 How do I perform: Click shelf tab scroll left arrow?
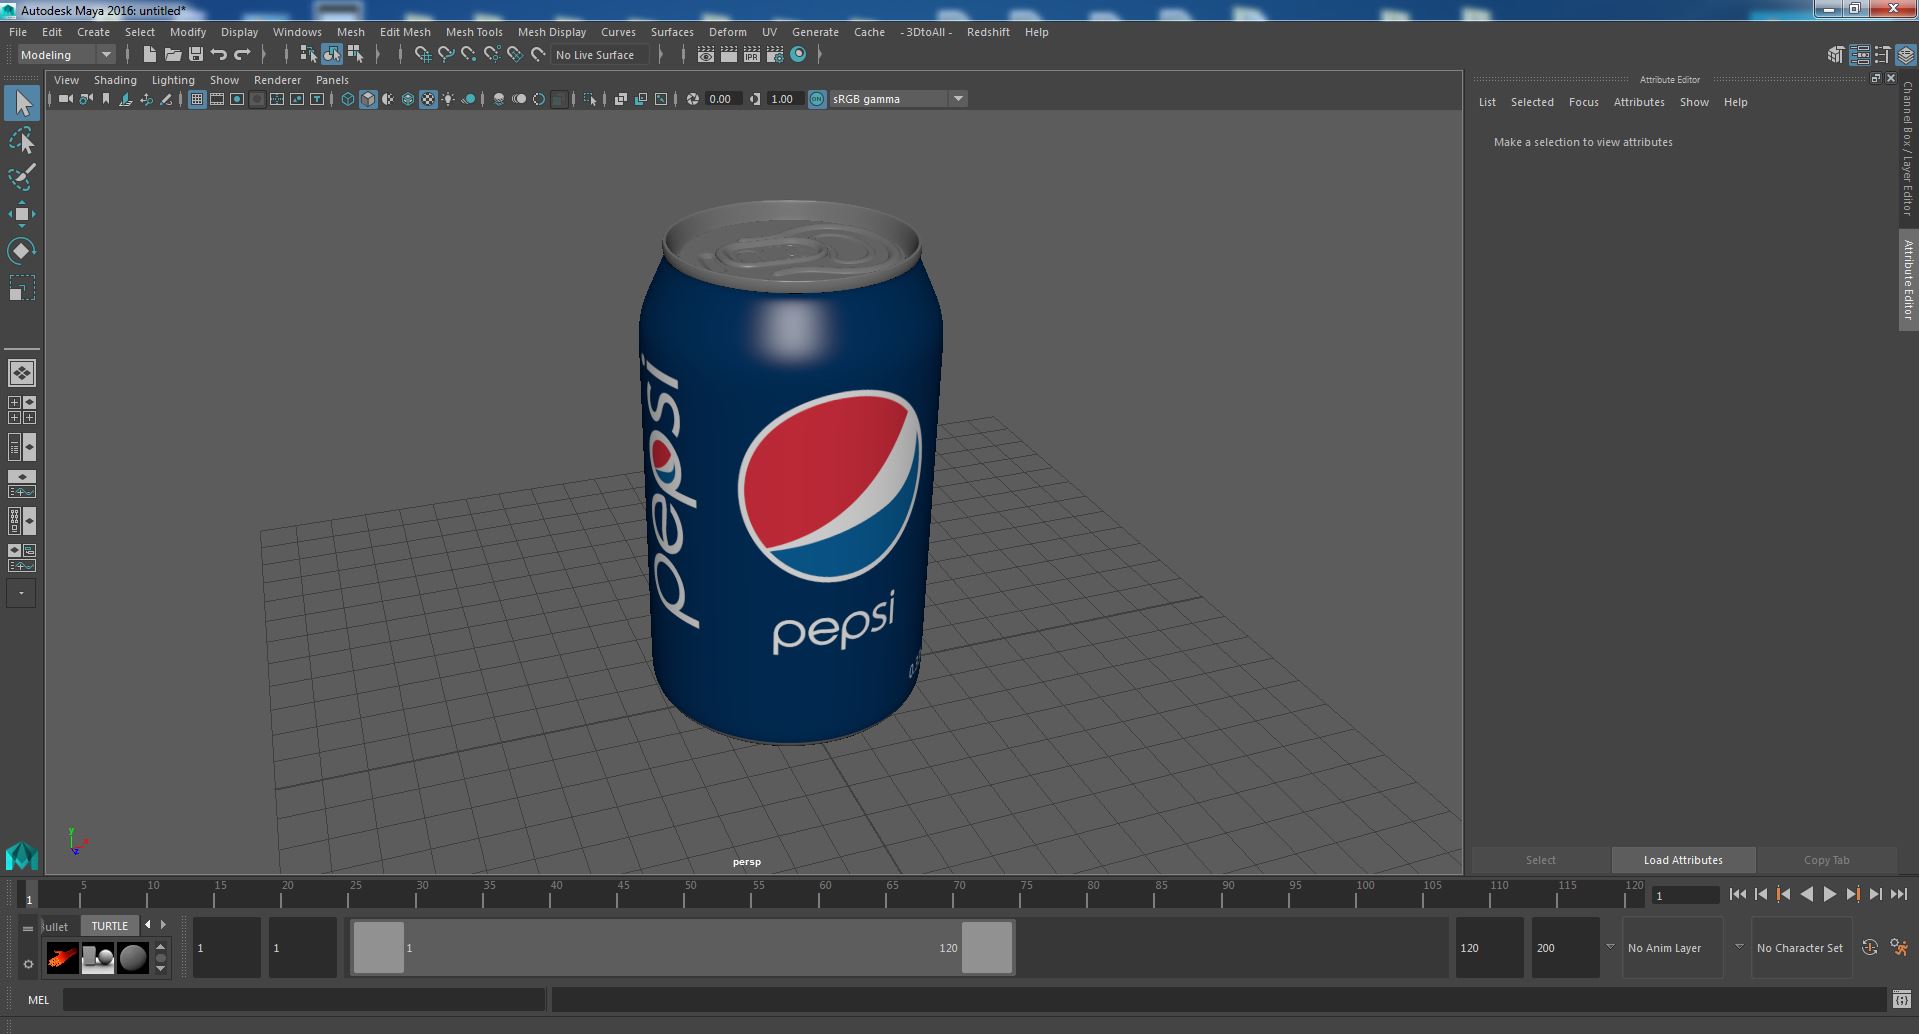tap(148, 925)
